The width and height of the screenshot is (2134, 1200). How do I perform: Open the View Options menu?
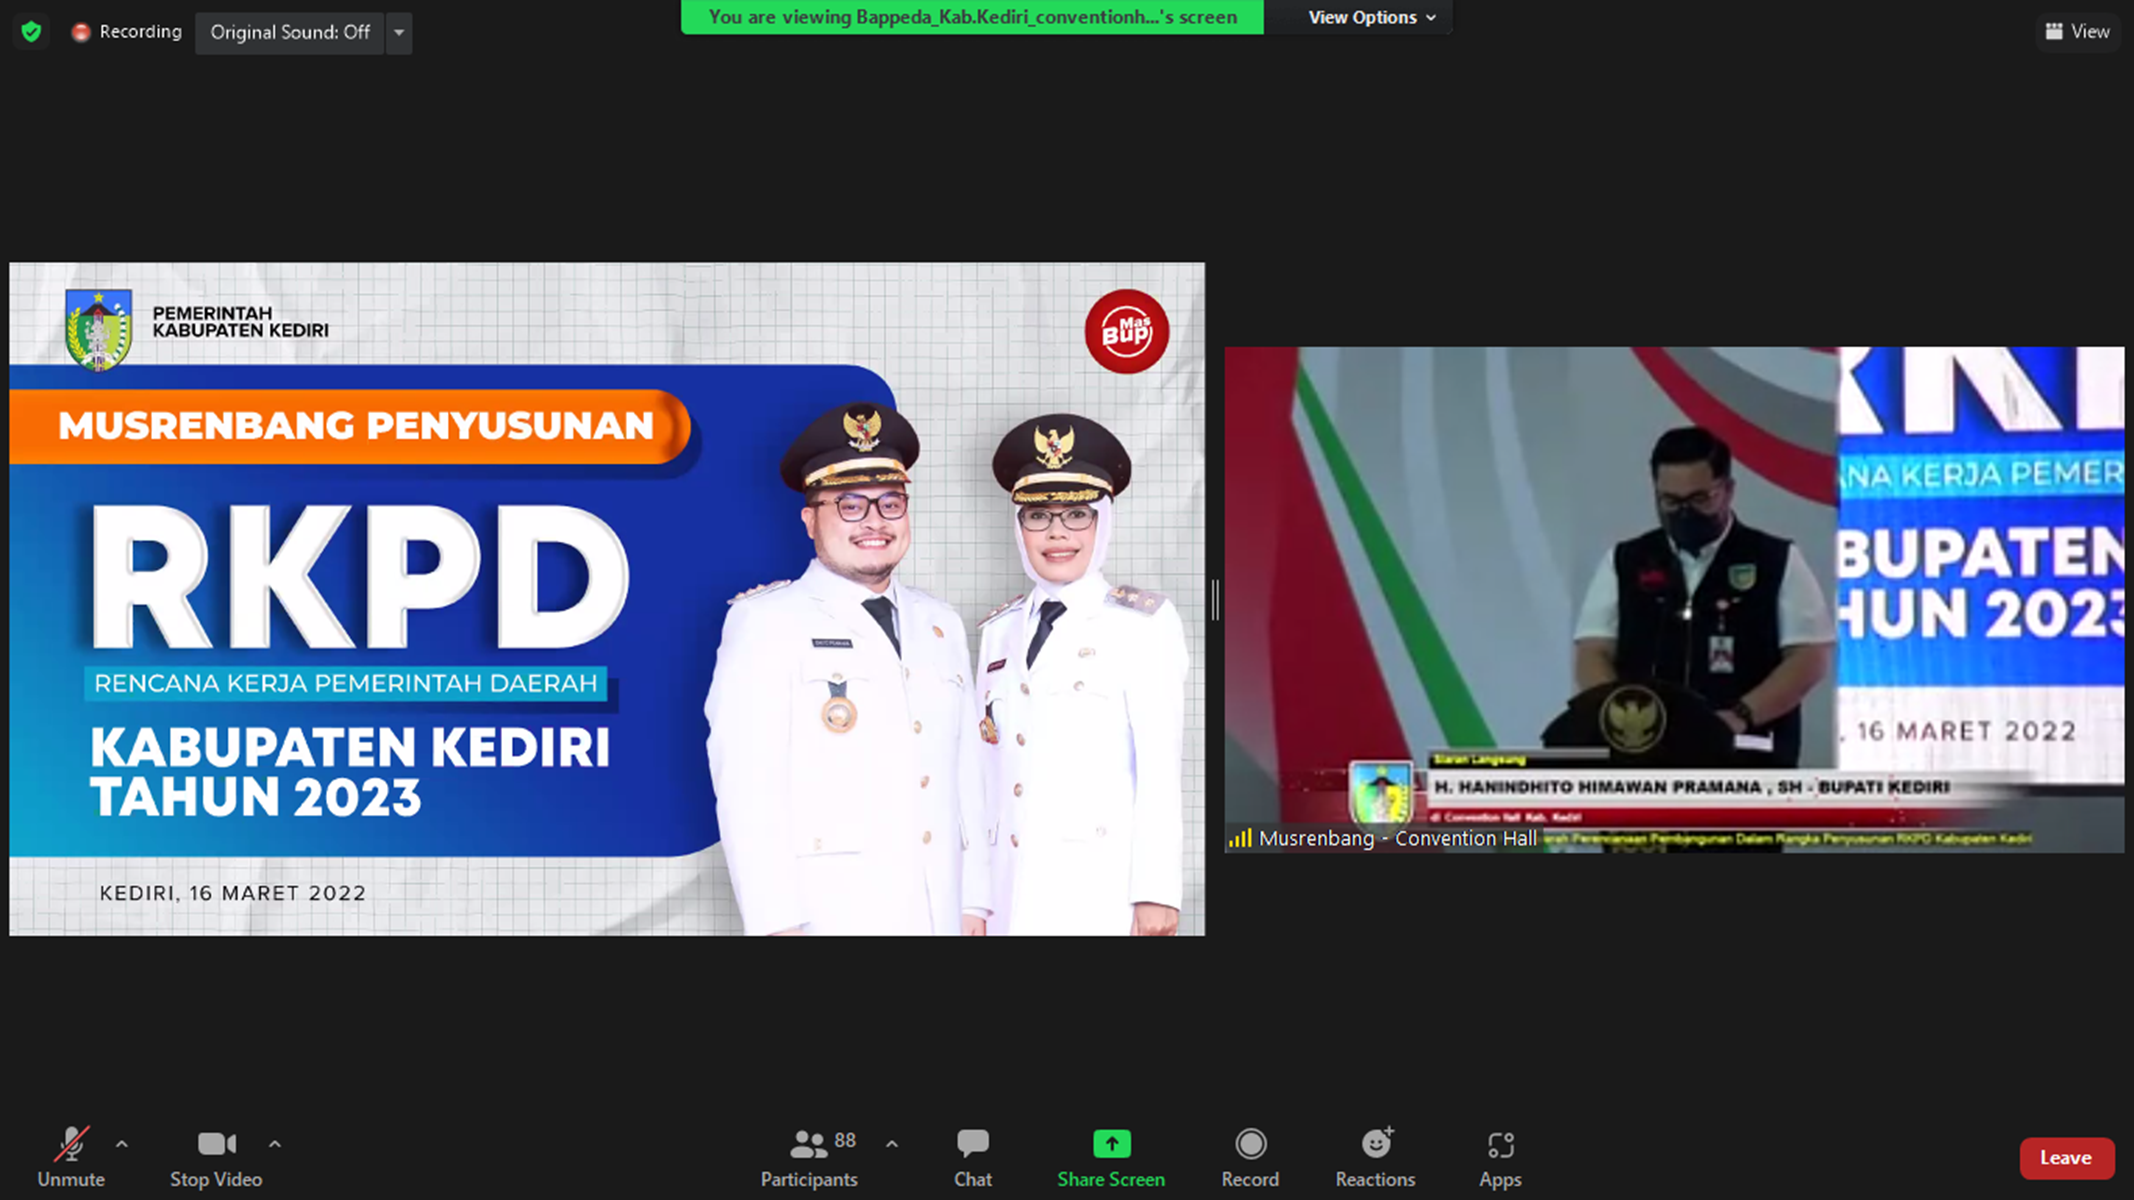click(1371, 17)
